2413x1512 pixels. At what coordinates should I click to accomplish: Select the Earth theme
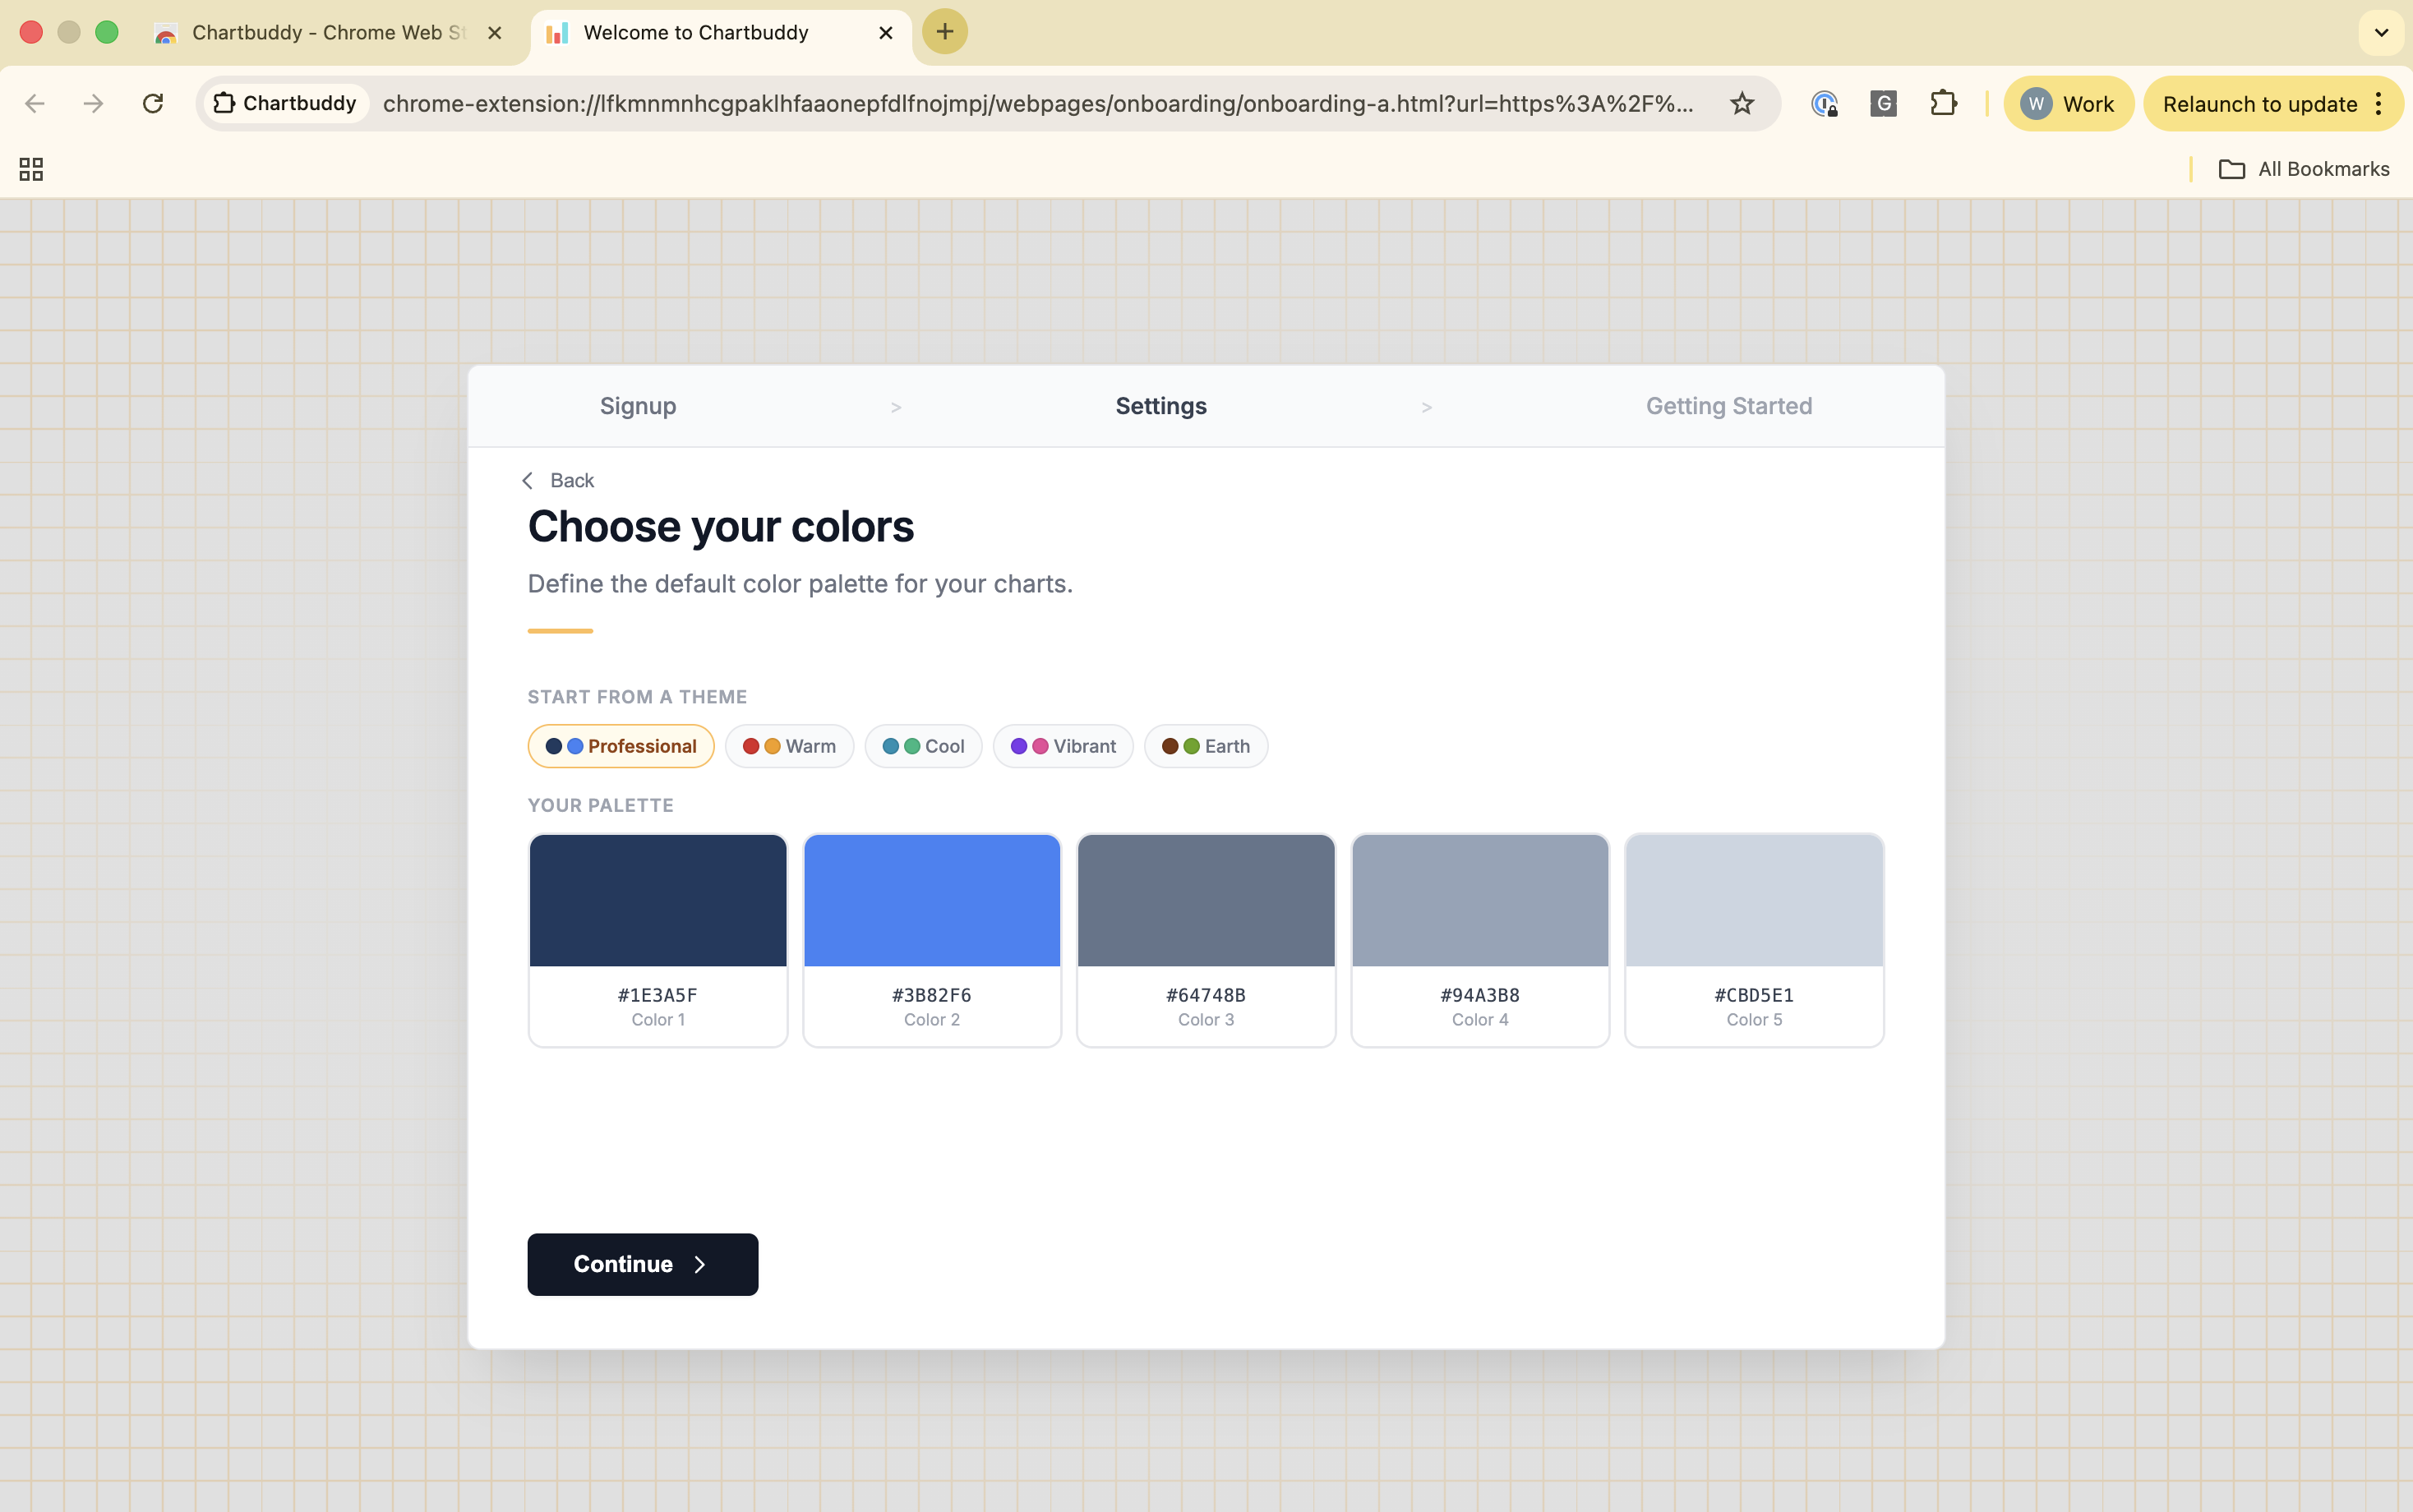point(1204,746)
